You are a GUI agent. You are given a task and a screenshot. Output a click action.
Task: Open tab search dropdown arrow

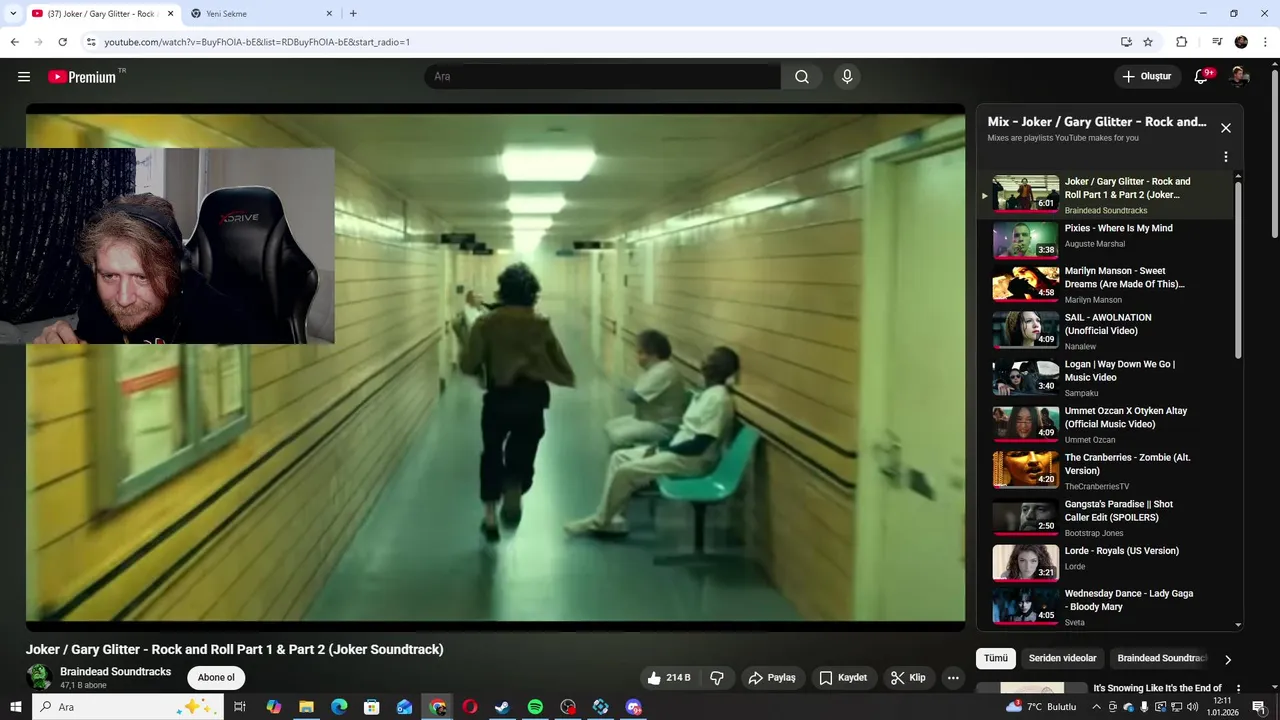point(13,14)
